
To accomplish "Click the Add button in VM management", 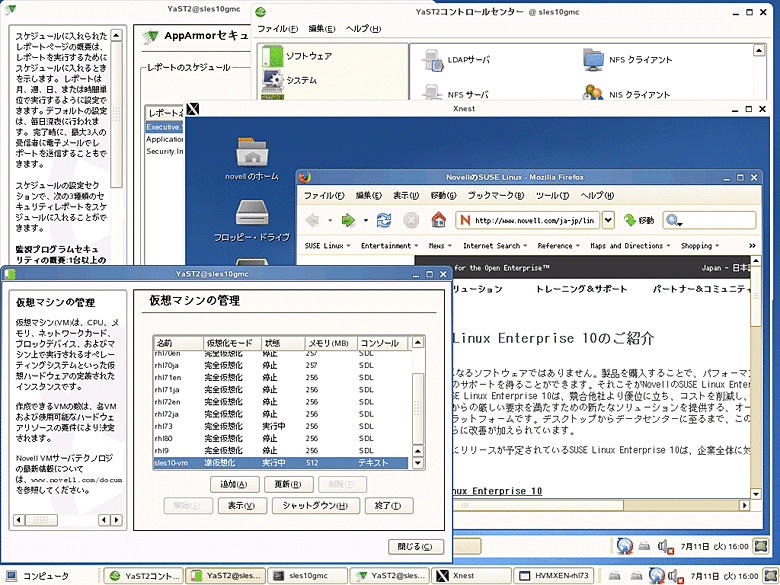I will tap(233, 484).
